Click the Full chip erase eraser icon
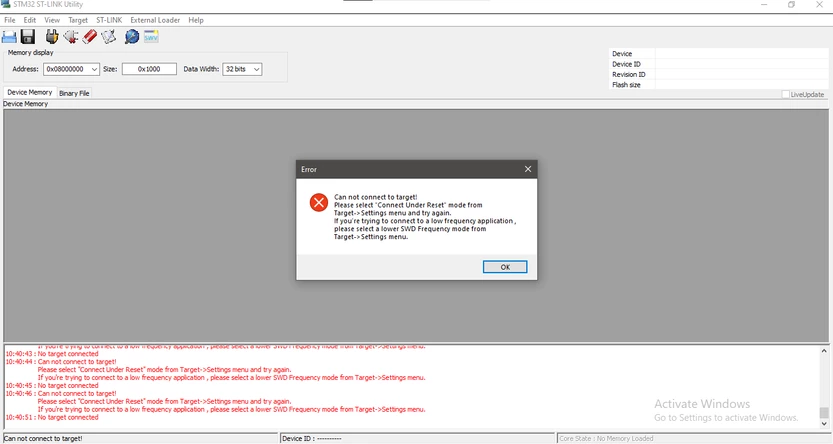 pos(90,37)
